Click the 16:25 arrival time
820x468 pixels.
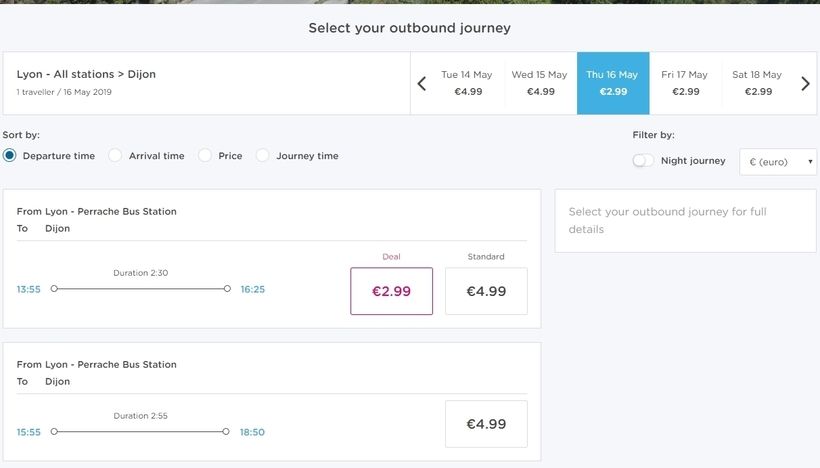point(253,289)
